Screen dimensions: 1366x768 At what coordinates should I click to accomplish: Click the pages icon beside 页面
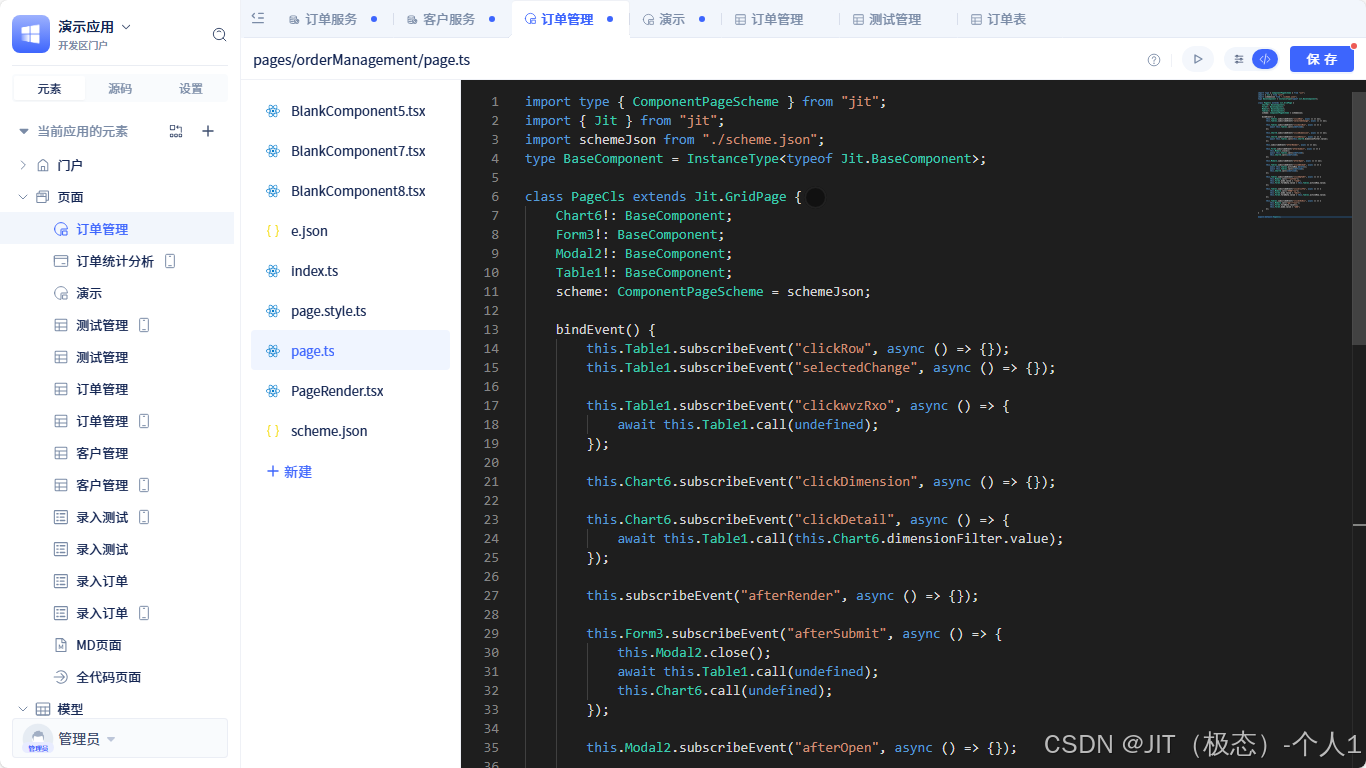(x=43, y=197)
